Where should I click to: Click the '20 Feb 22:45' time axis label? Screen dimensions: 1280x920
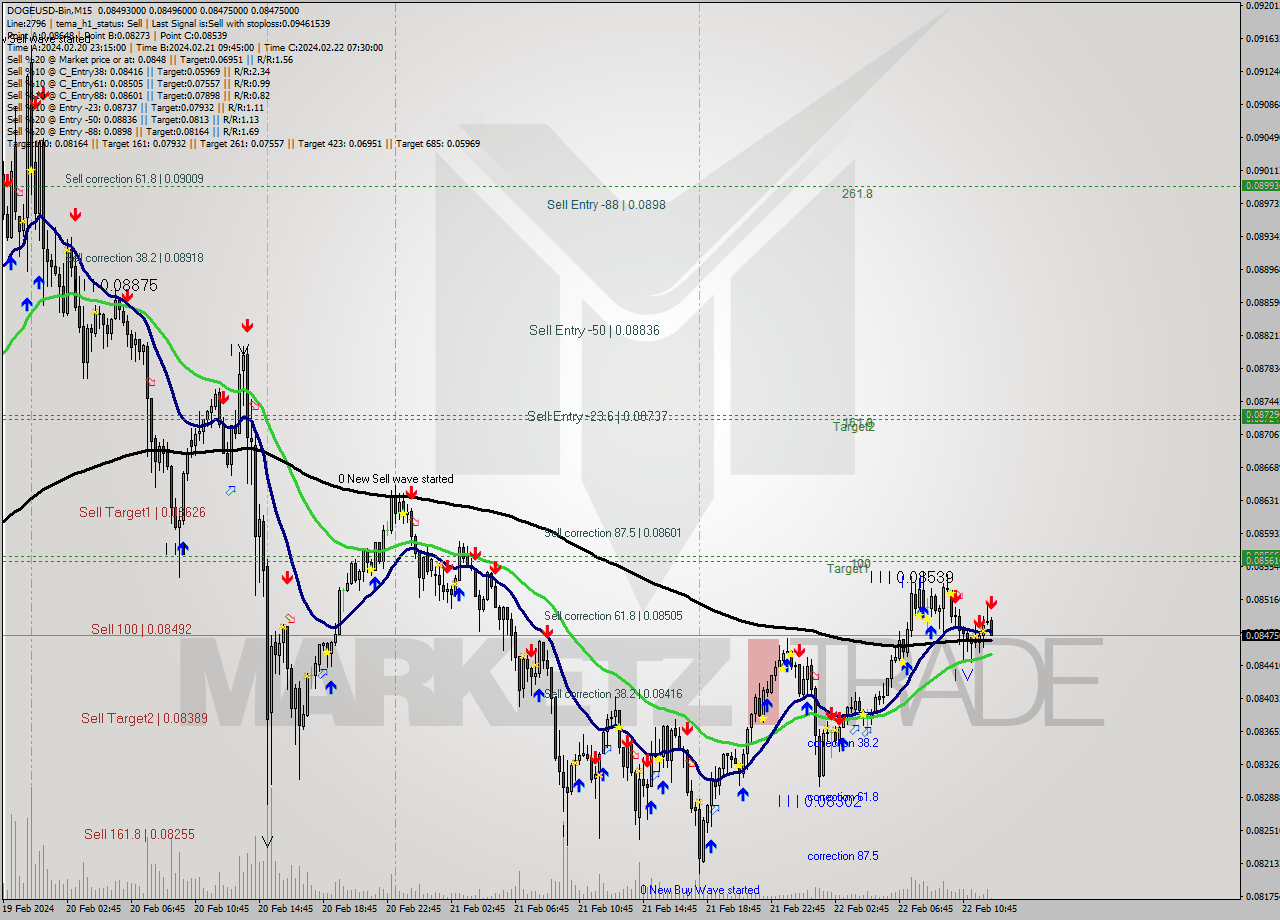tap(414, 909)
